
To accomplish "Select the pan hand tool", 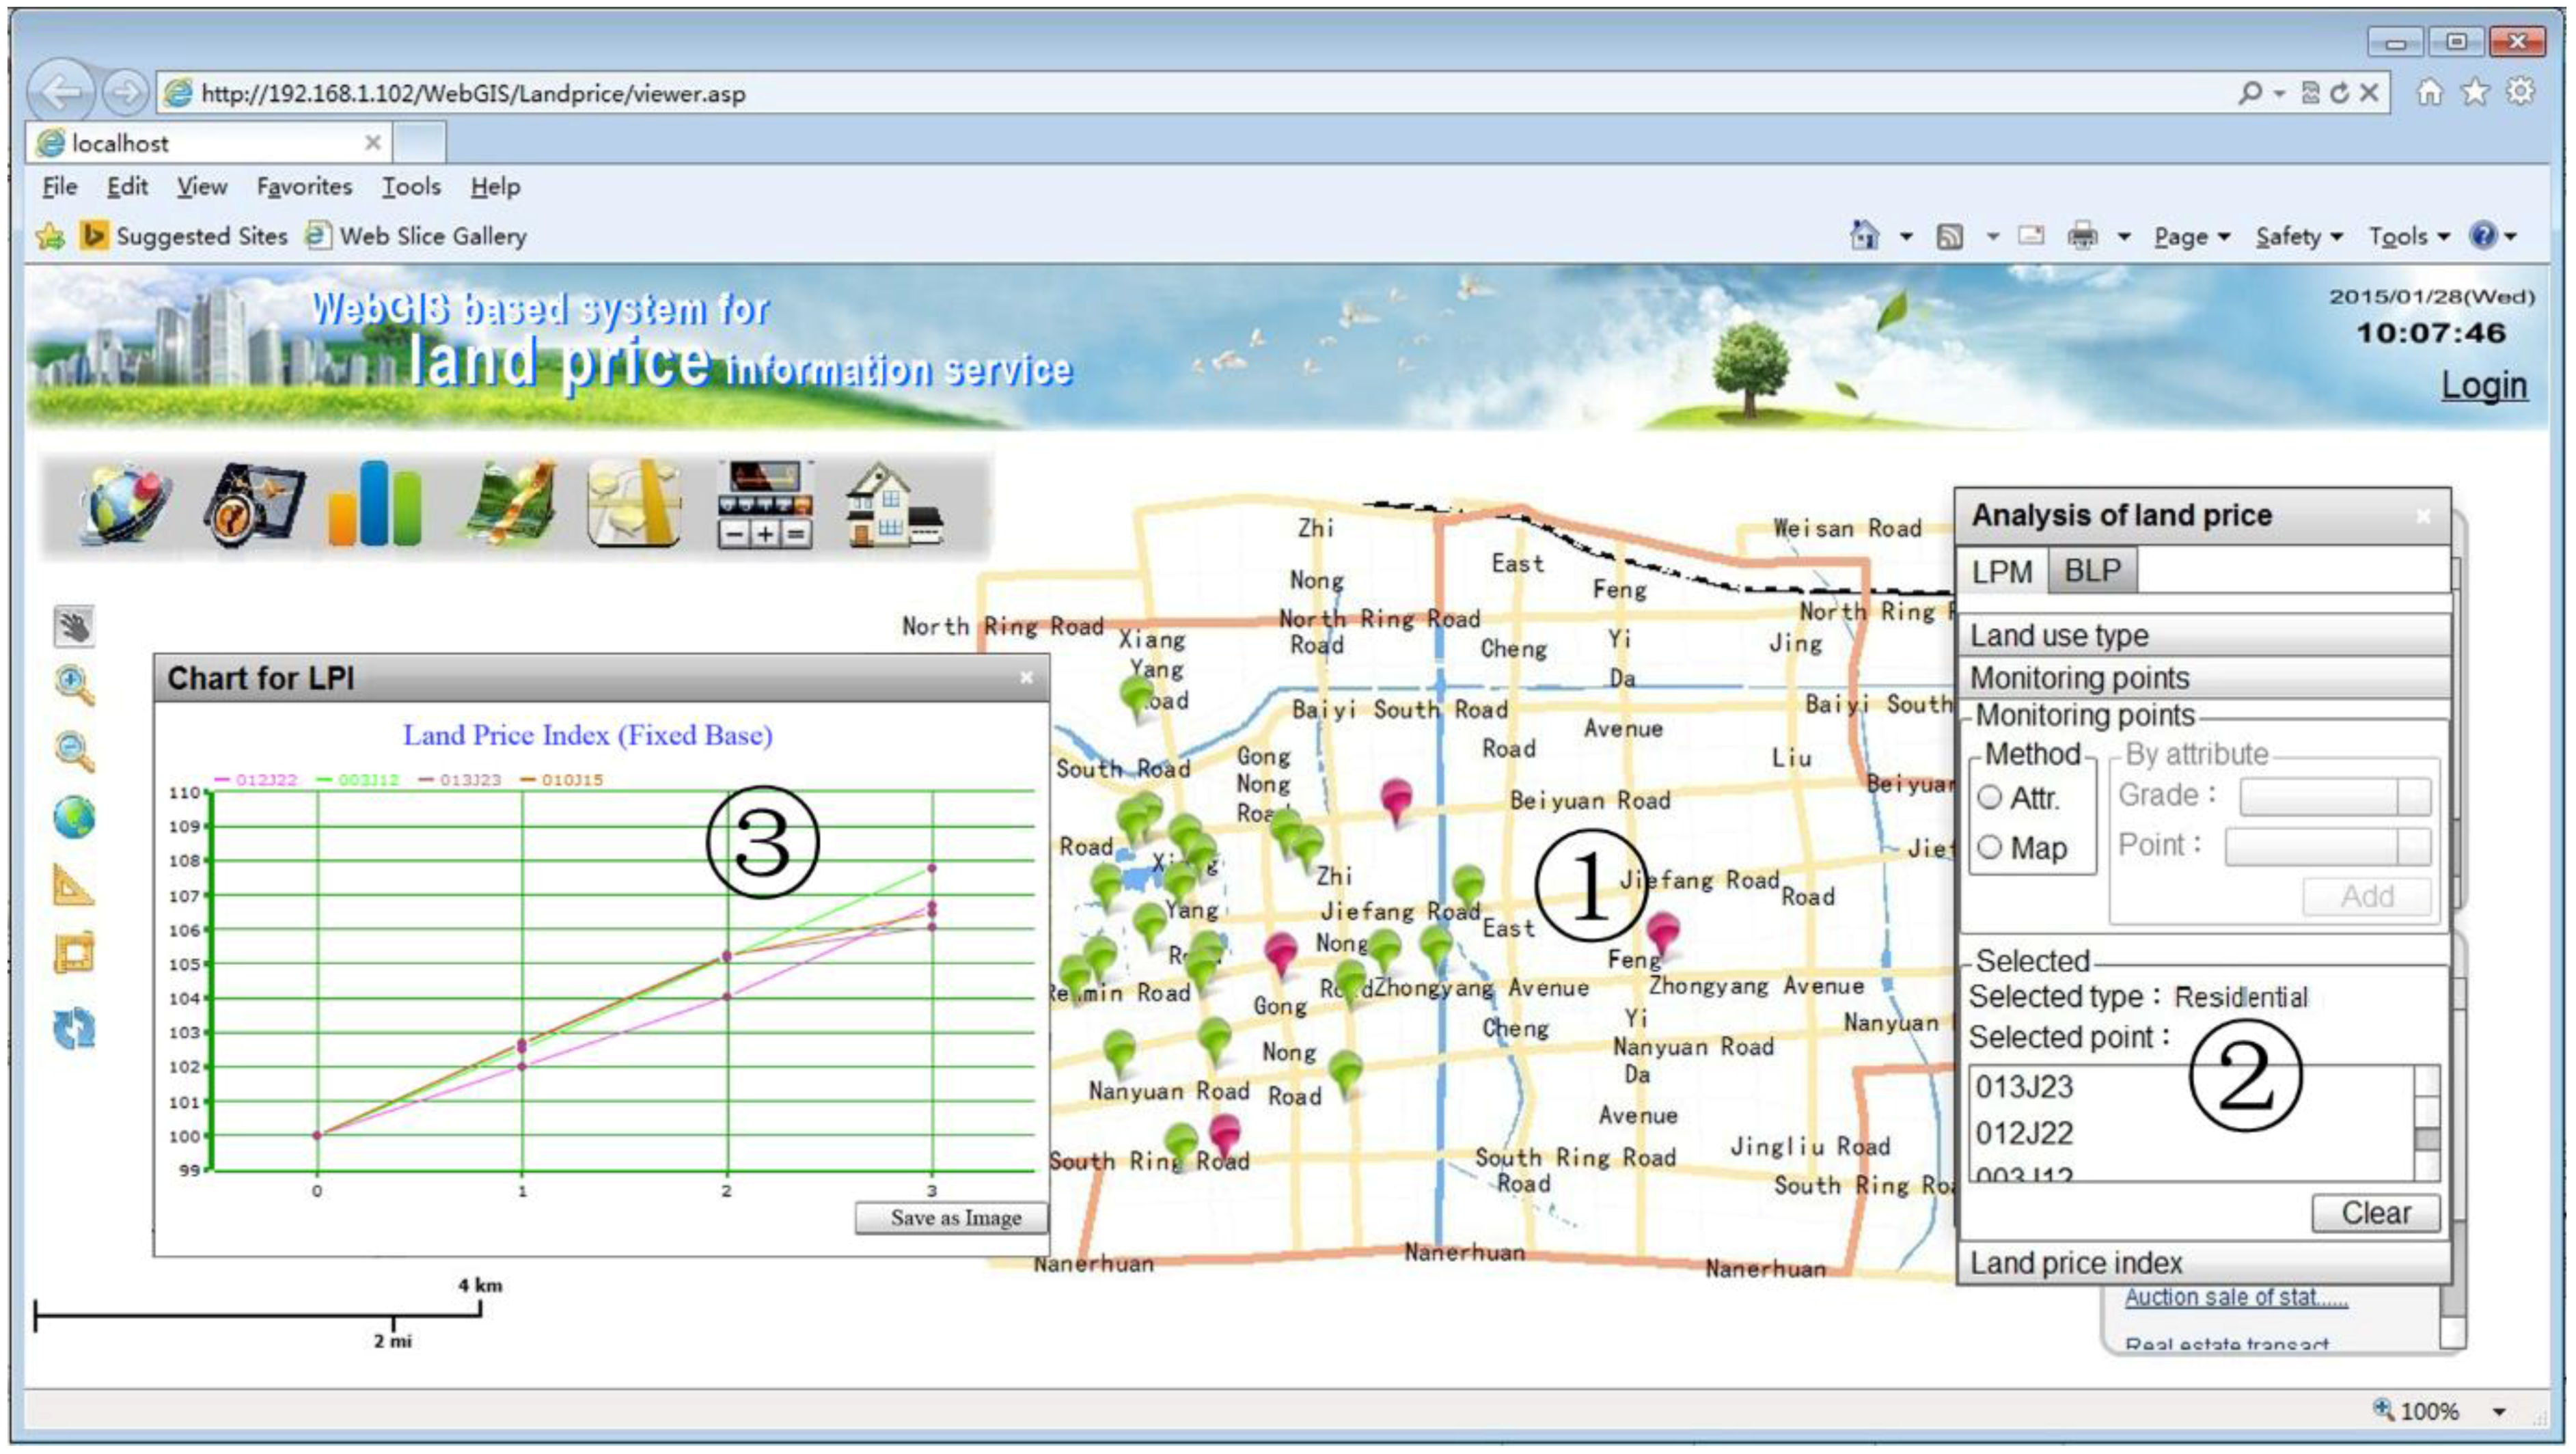I will [x=74, y=626].
